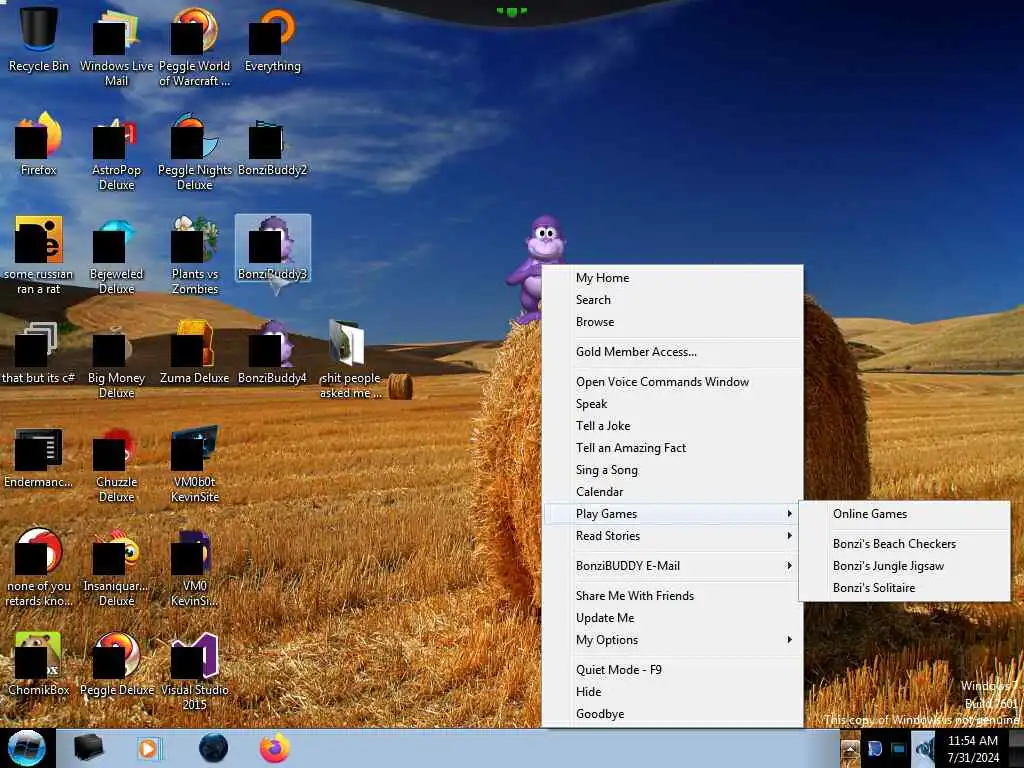This screenshot has width=1024, height=768.
Task: Choose Browse in the Bonzi menu
Action: [x=673, y=322]
